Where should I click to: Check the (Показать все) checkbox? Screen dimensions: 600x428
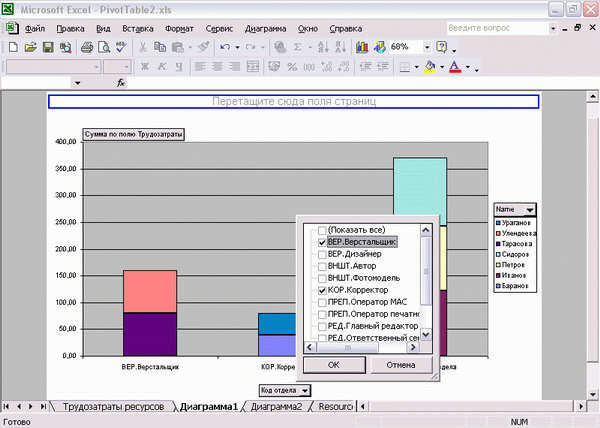tap(322, 230)
